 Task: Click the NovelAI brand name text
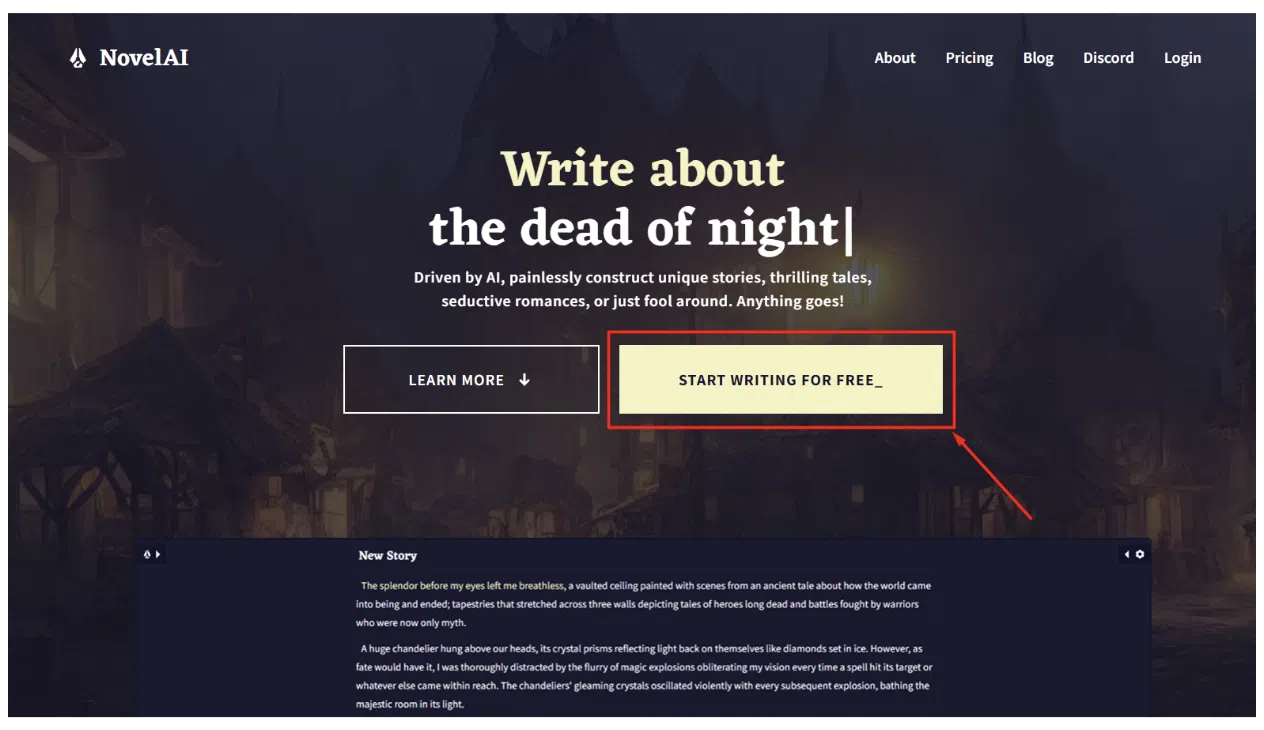pos(144,58)
